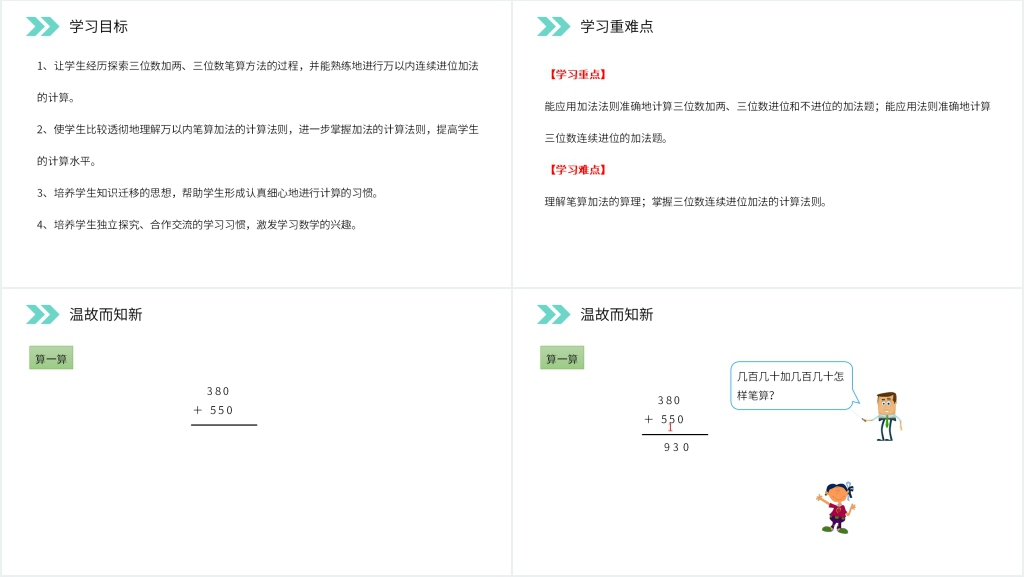Image resolution: width=1024 pixels, height=577 pixels.
Task: Click the answer 930 under the sum
Action: coord(677,447)
